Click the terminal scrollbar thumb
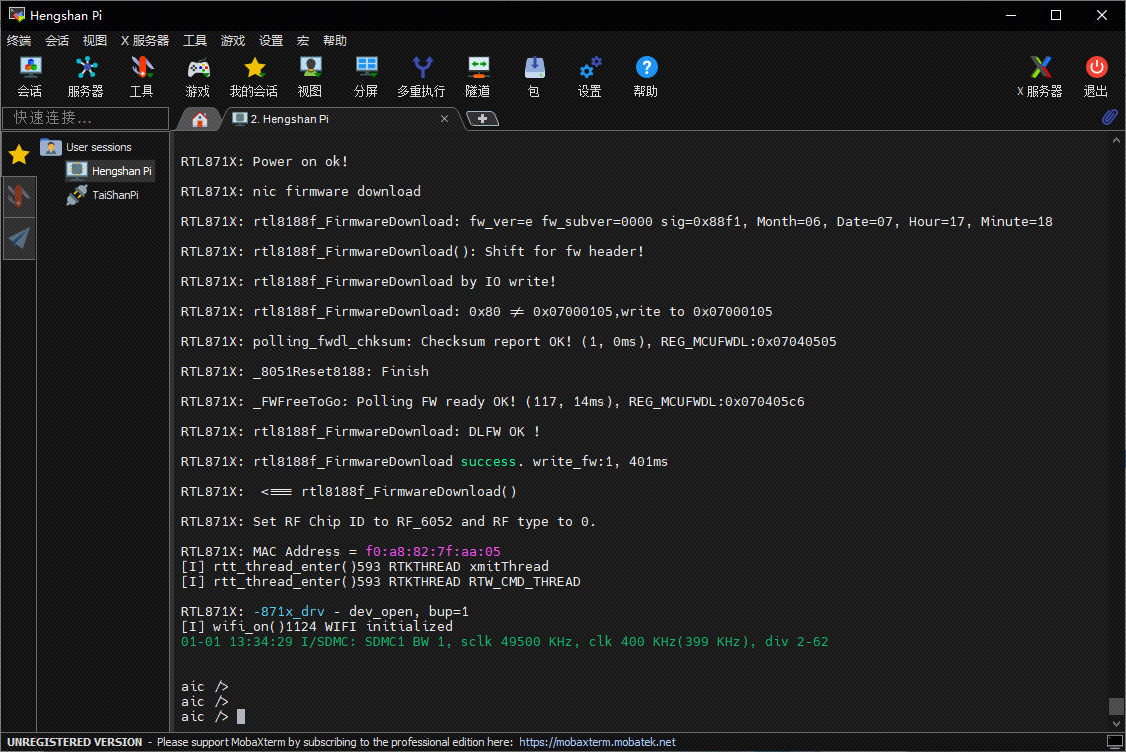The height and width of the screenshot is (752, 1126). tap(1116, 706)
